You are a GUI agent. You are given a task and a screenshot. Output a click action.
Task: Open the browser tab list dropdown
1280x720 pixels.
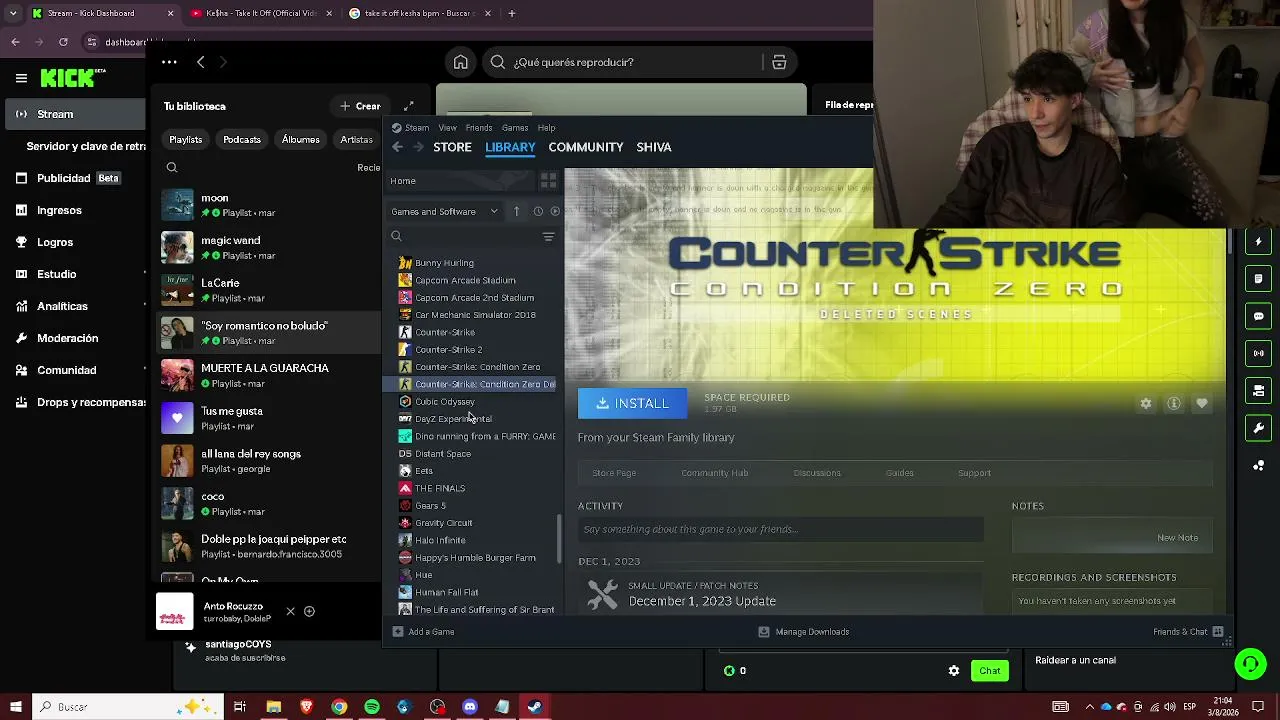tap(13, 14)
